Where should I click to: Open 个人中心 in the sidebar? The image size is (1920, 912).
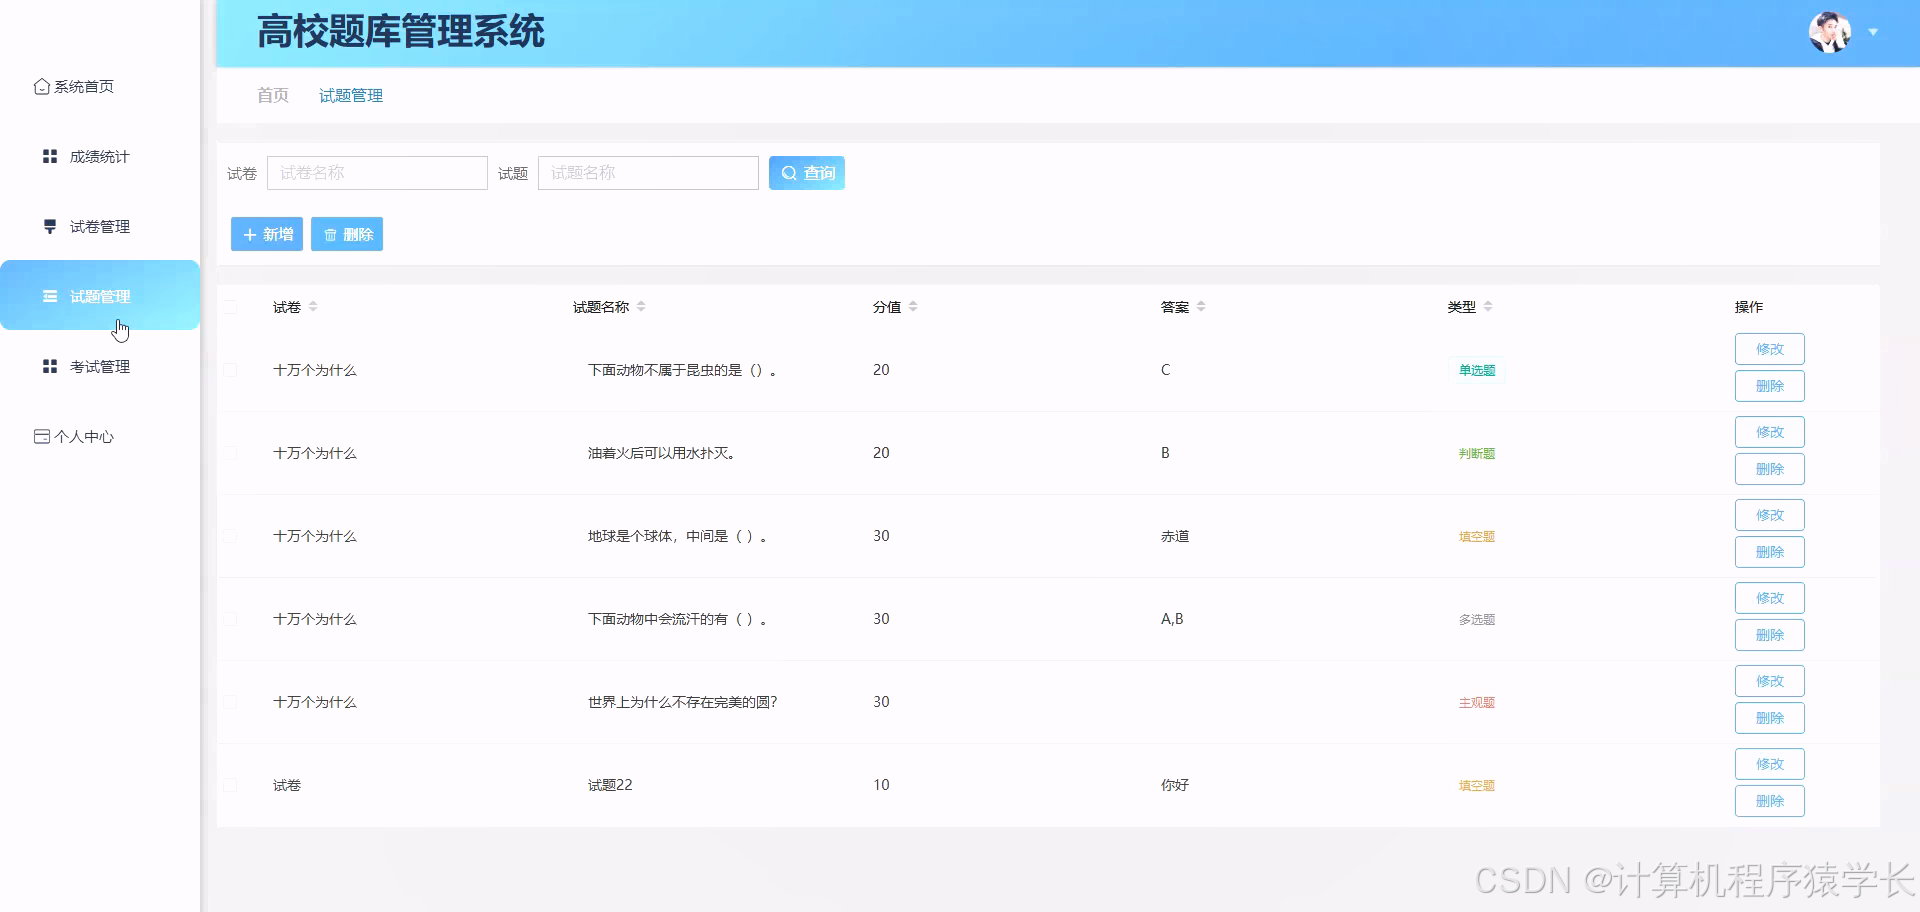pos(100,437)
